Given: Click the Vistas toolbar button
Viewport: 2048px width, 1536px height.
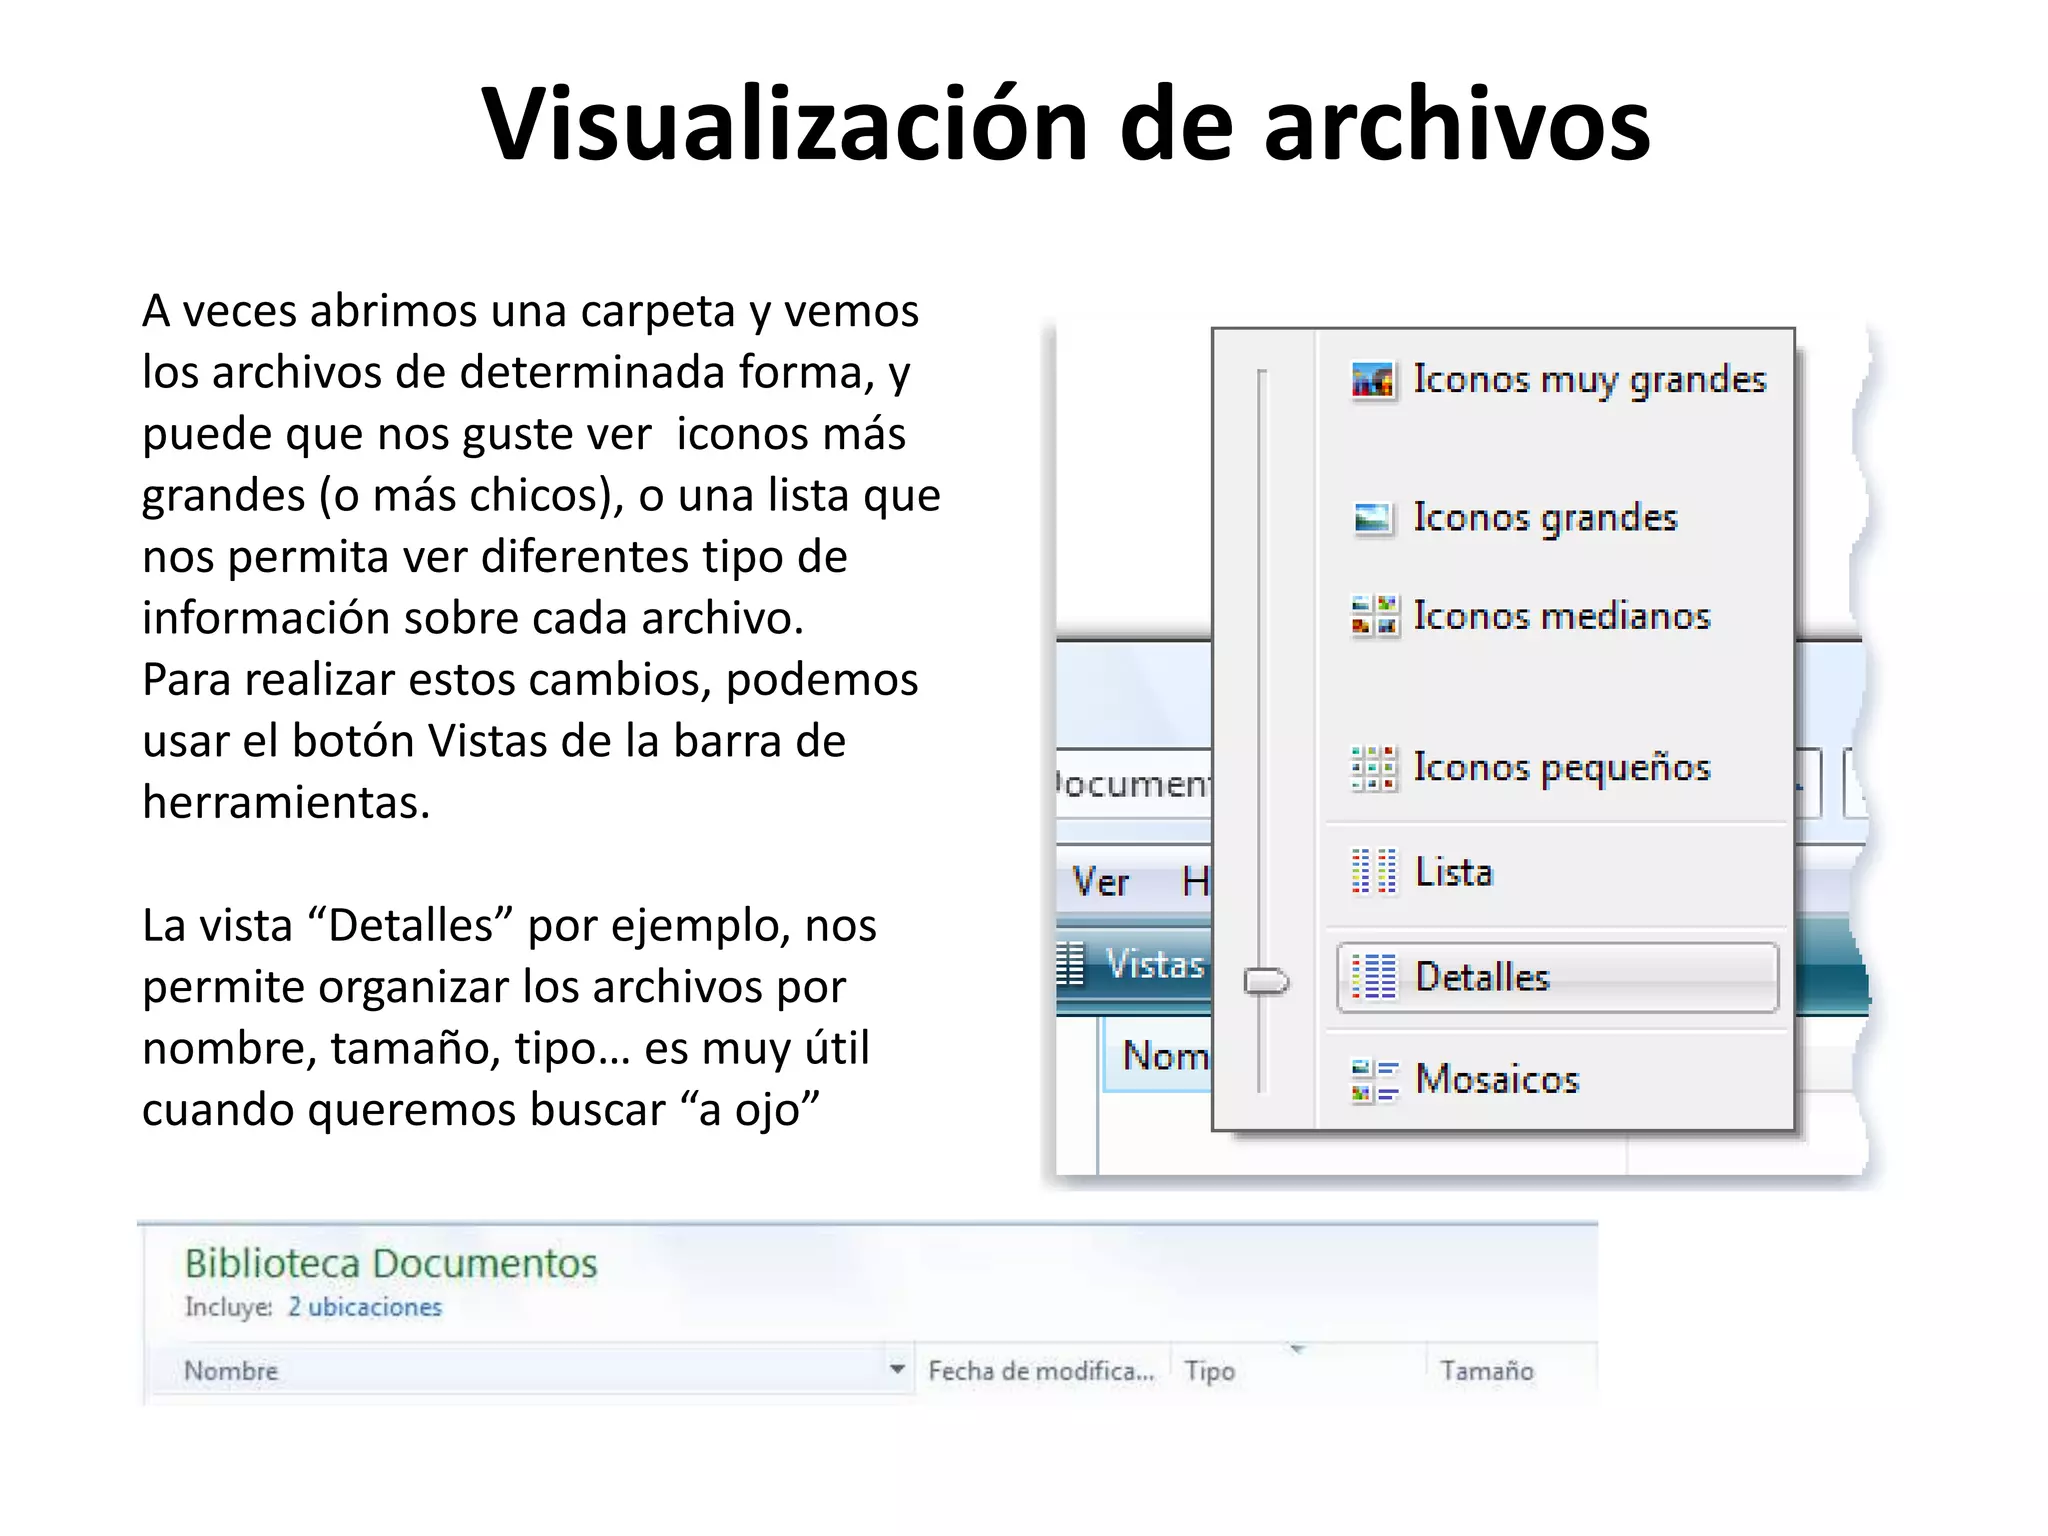Looking at the screenshot, I should [1135, 965].
